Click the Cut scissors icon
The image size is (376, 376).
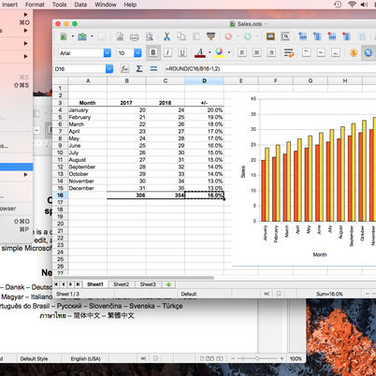point(167,36)
